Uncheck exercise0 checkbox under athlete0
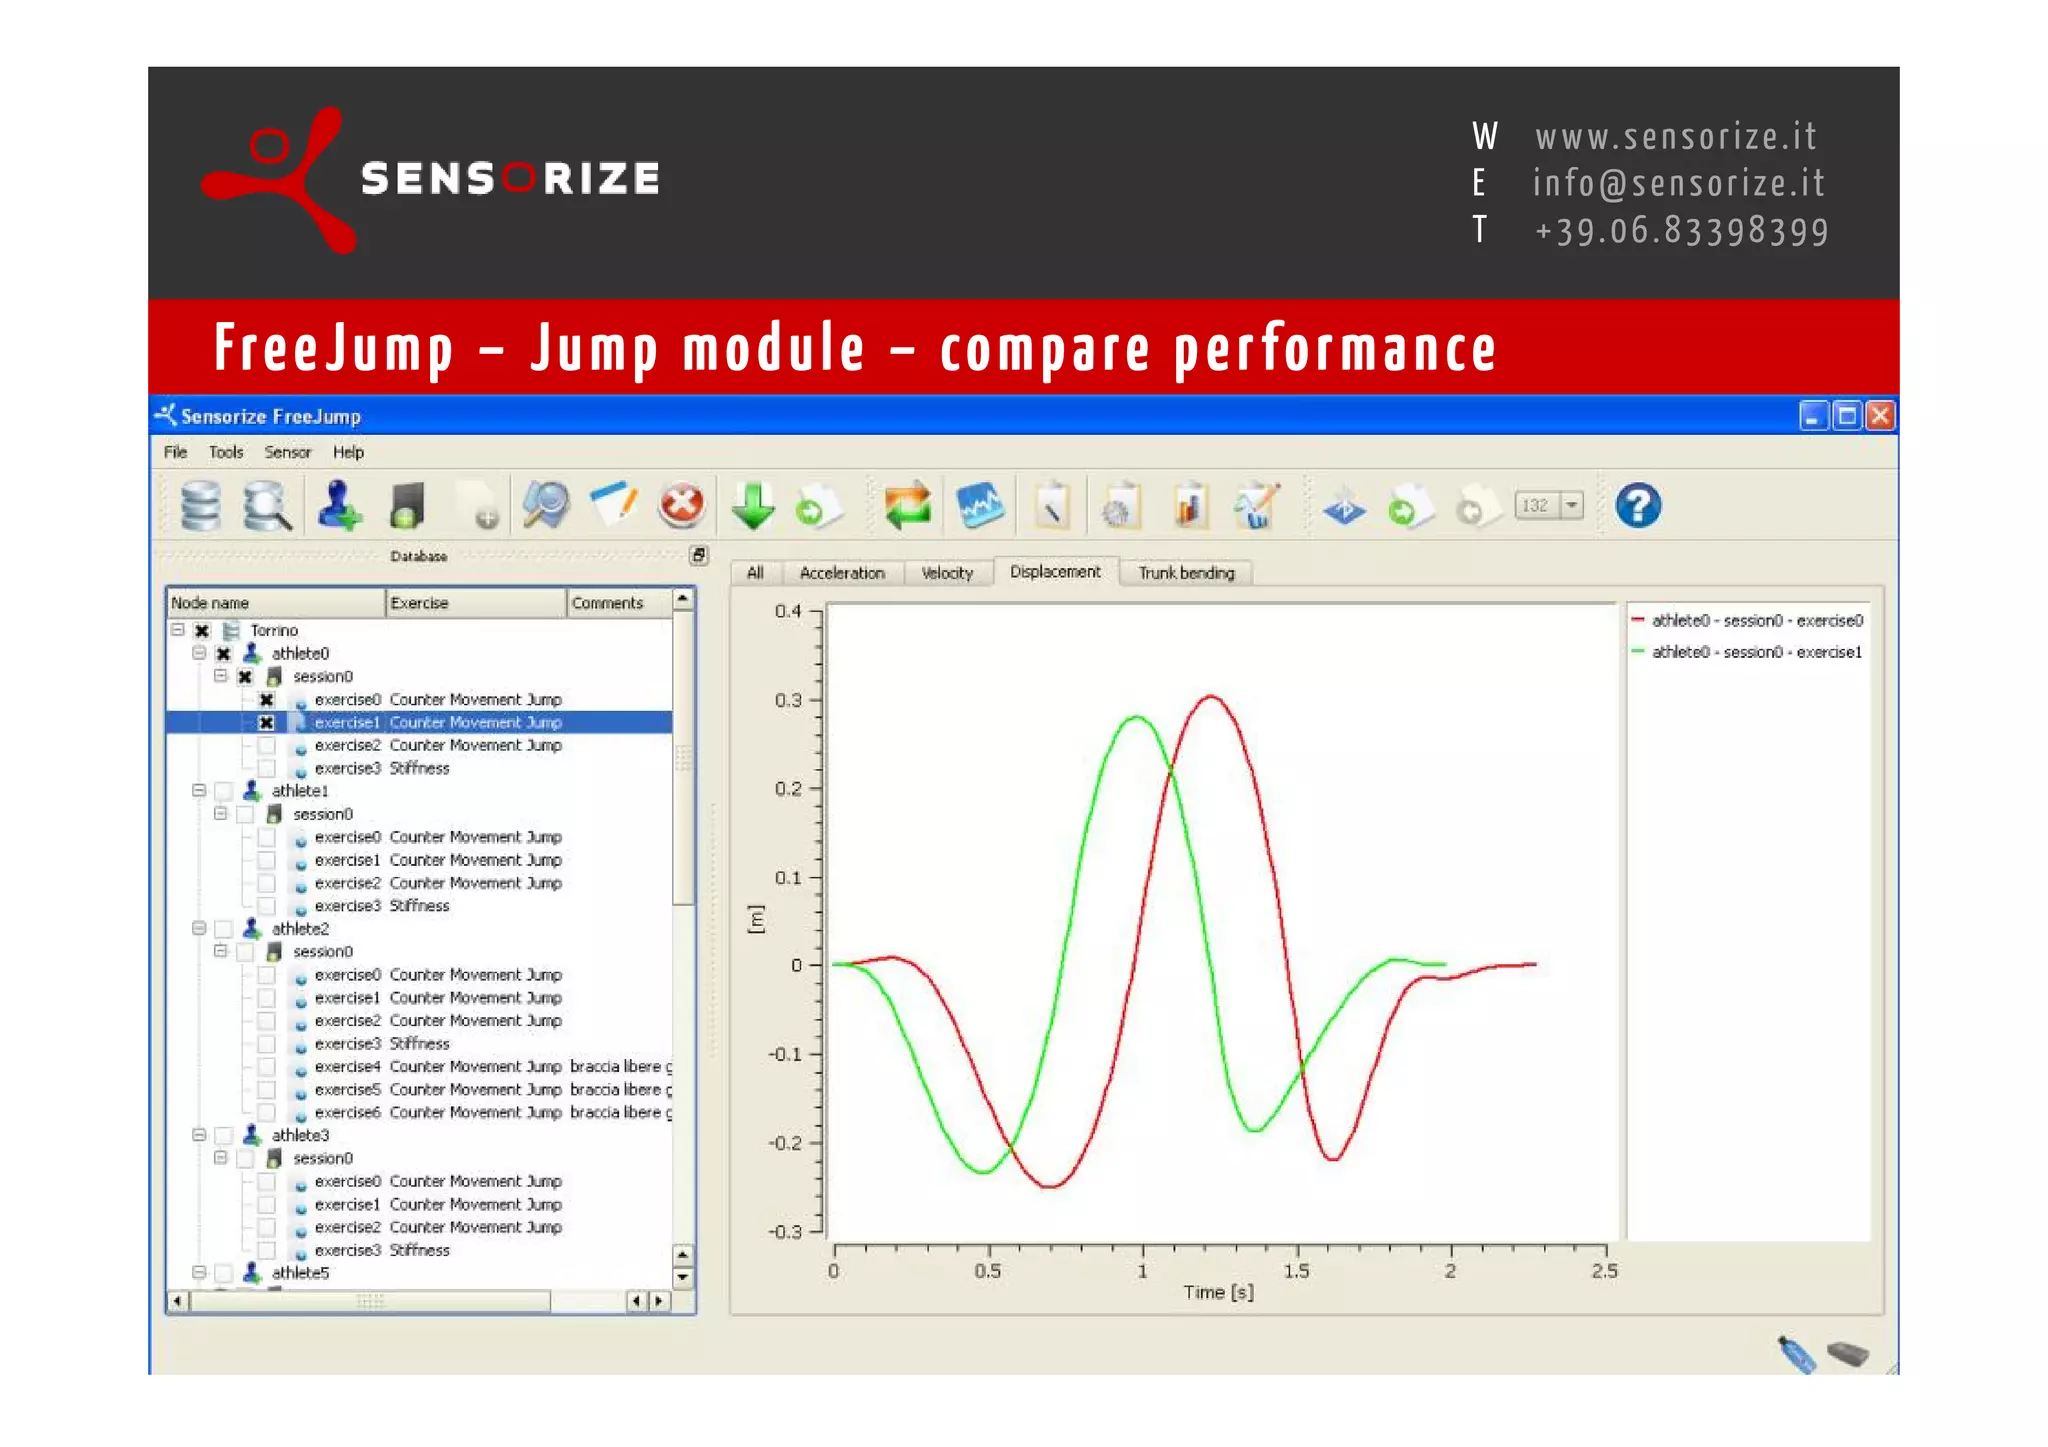 [266, 699]
